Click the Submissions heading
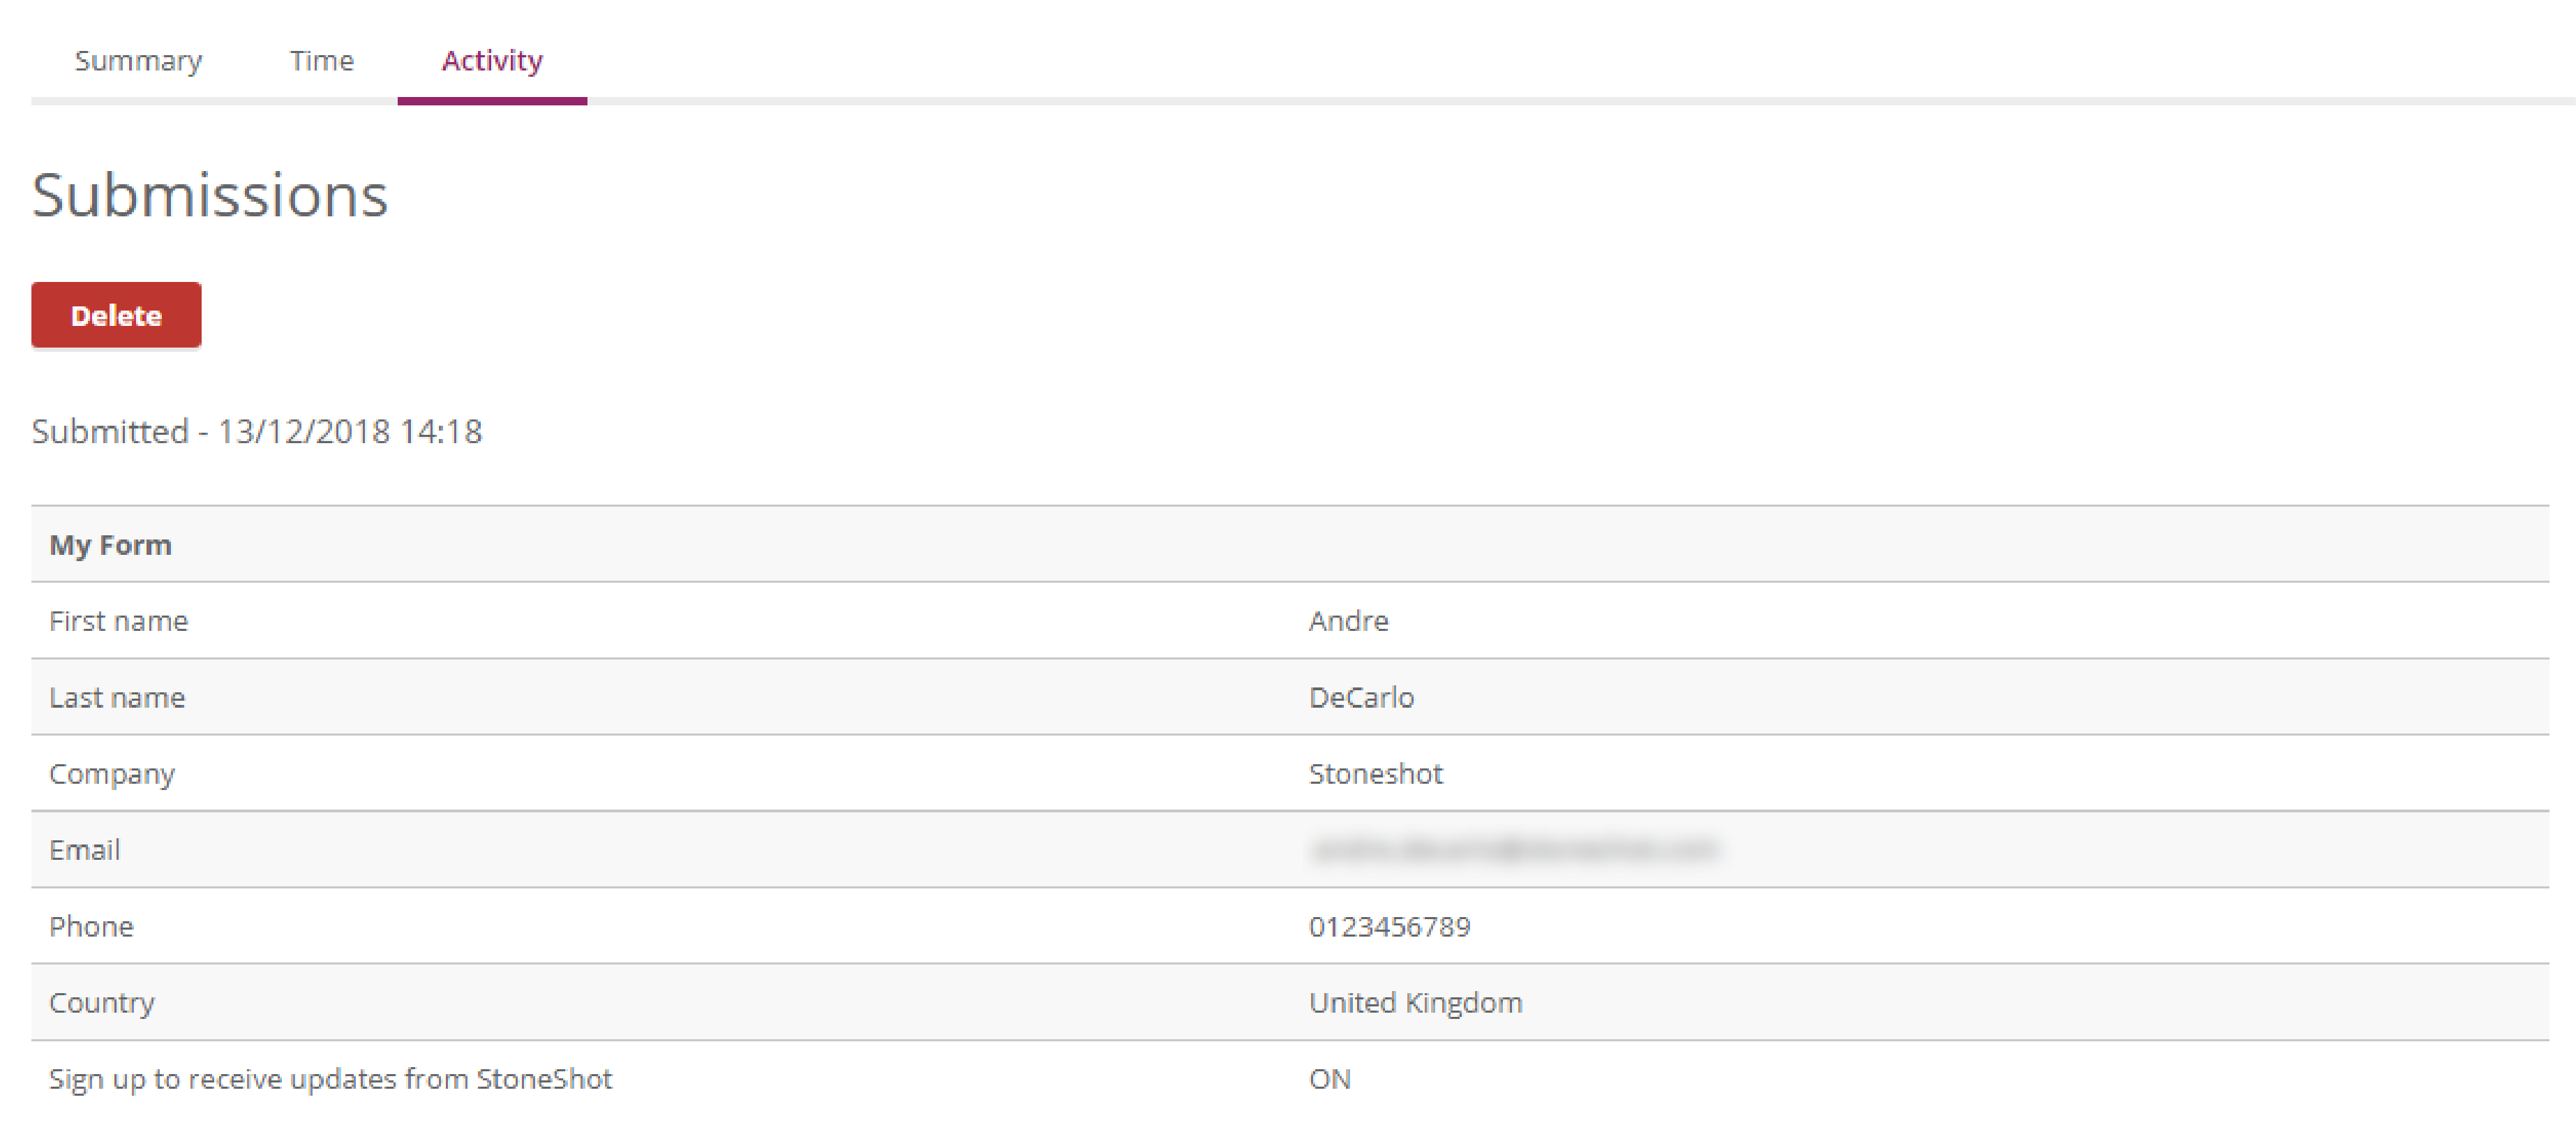Screen dimensions: 2576x1139 (210, 195)
